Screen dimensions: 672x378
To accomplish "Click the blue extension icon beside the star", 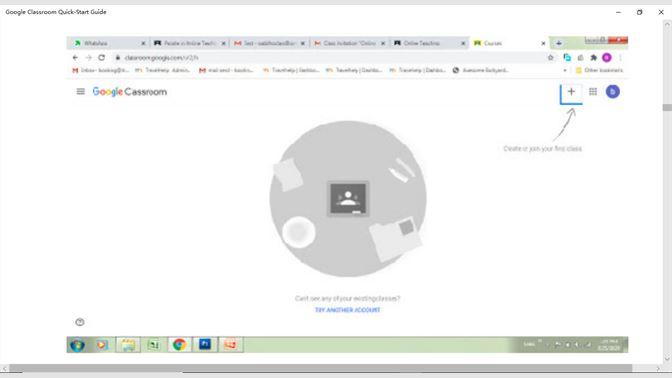I will [x=567, y=57].
